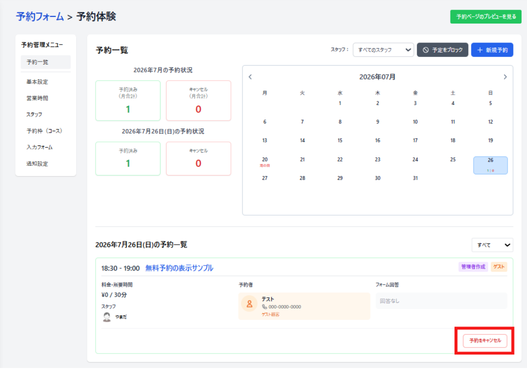527x369 pixels.
Task: Click the 回答なし form answer field
Action: pos(441,301)
